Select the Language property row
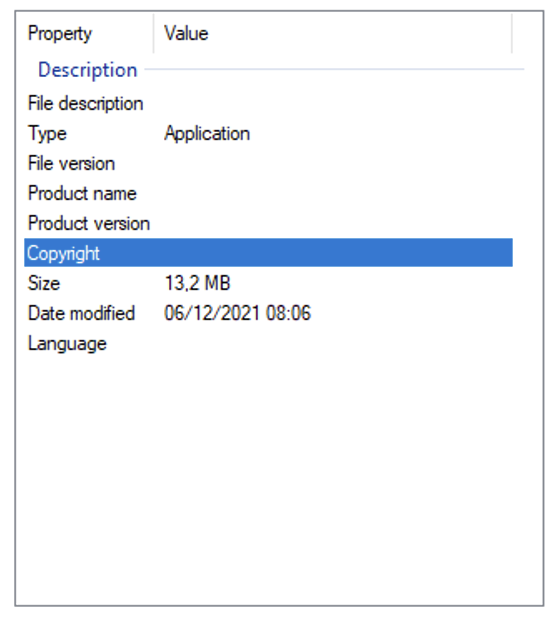This screenshot has width=554, height=618. click(x=268, y=343)
